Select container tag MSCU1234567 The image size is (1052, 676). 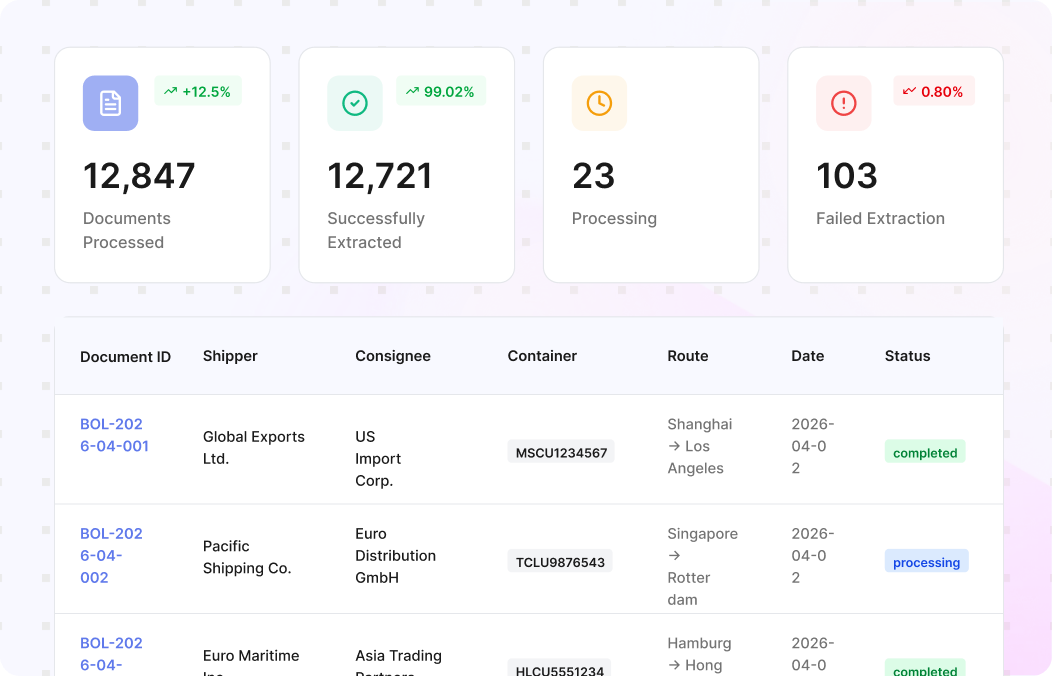click(x=561, y=453)
